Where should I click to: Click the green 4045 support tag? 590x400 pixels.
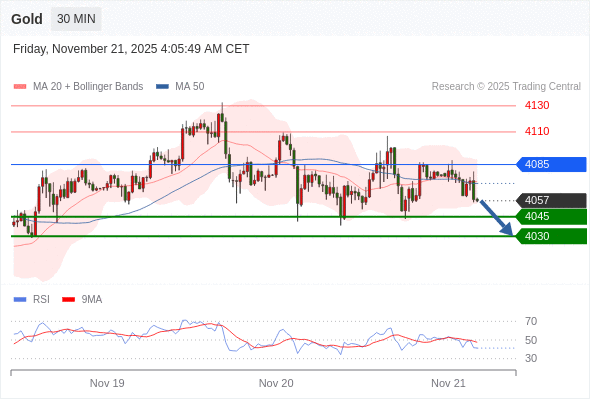(x=551, y=216)
